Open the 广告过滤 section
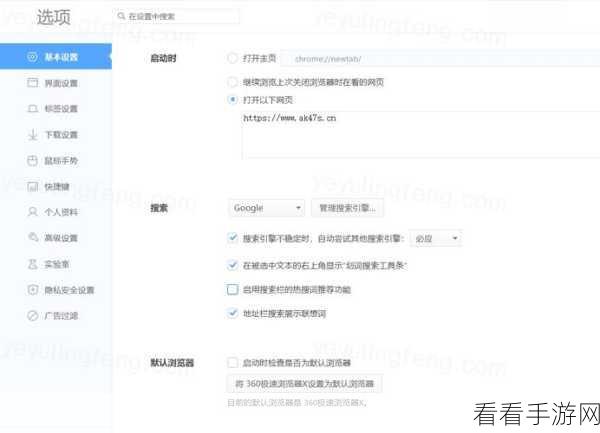 tap(56, 316)
